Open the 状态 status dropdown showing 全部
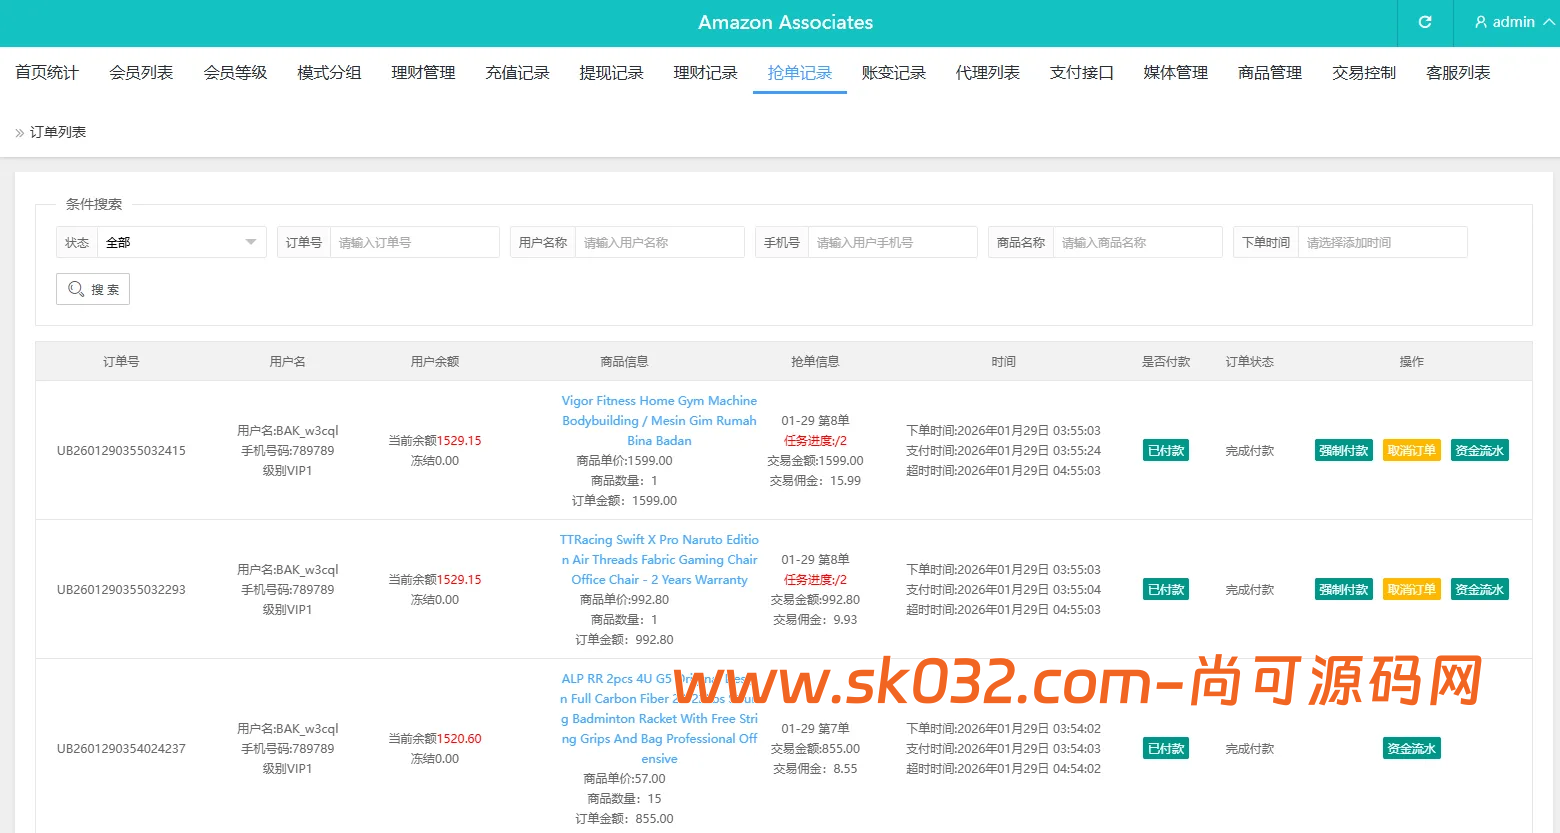This screenshot has width=1560, height=833. click(x=180, y=241)
